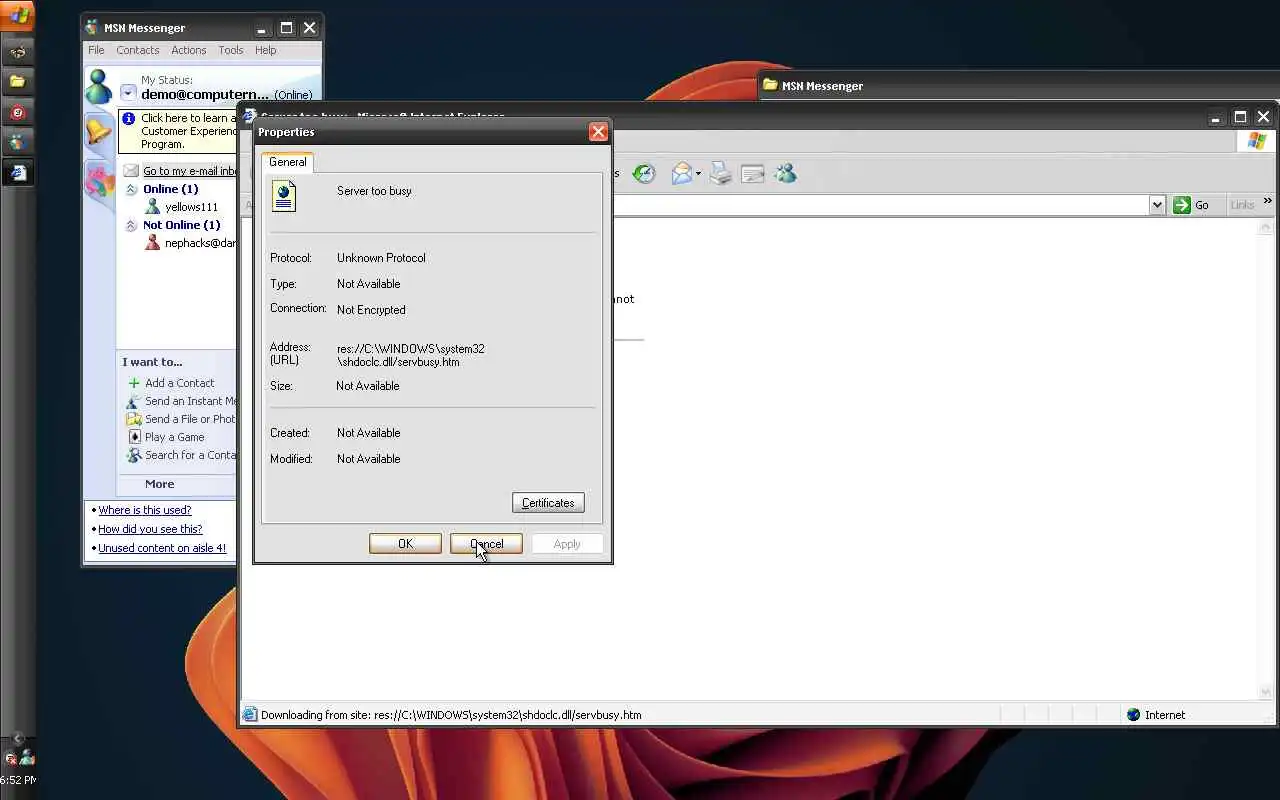1280x800 pixels.
Task: Click the Print icon in IE toolbar
Action: click(x=720, y=174)
